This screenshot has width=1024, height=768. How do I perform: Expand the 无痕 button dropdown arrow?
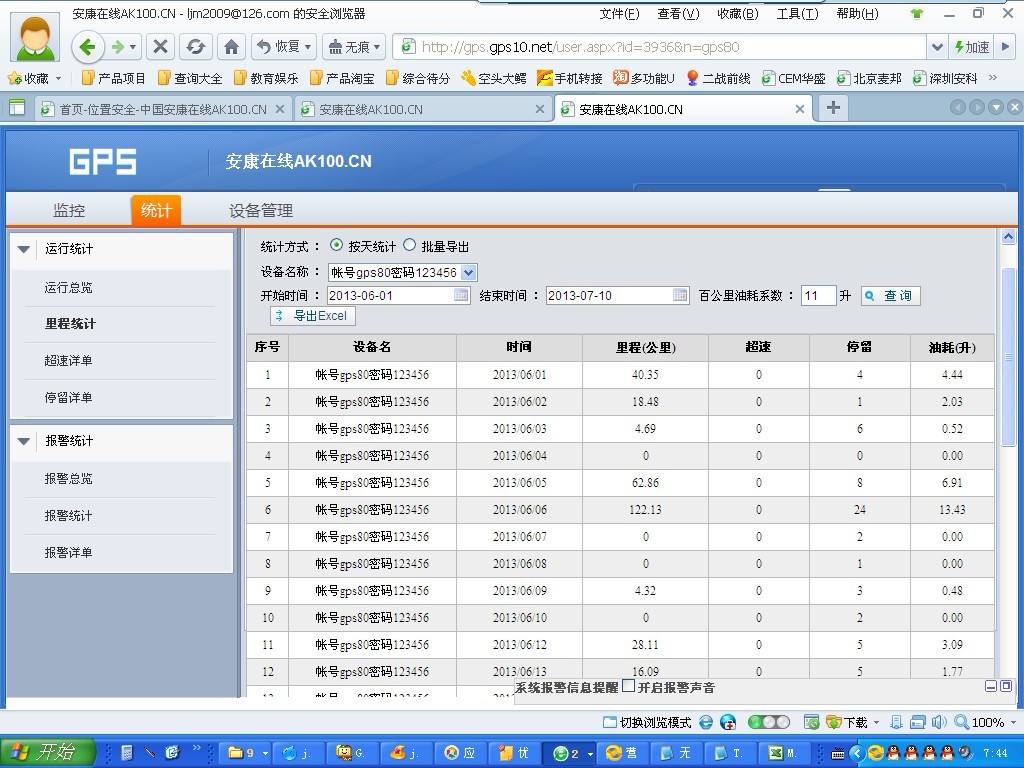377,47
